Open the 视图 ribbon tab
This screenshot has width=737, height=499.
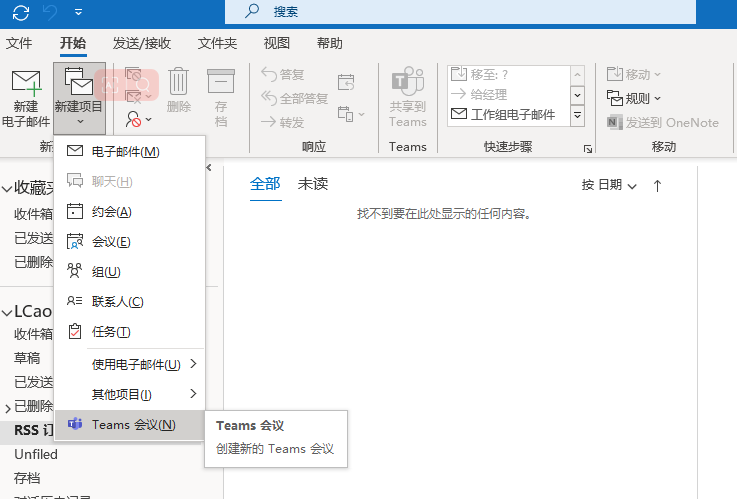(276, 43)
